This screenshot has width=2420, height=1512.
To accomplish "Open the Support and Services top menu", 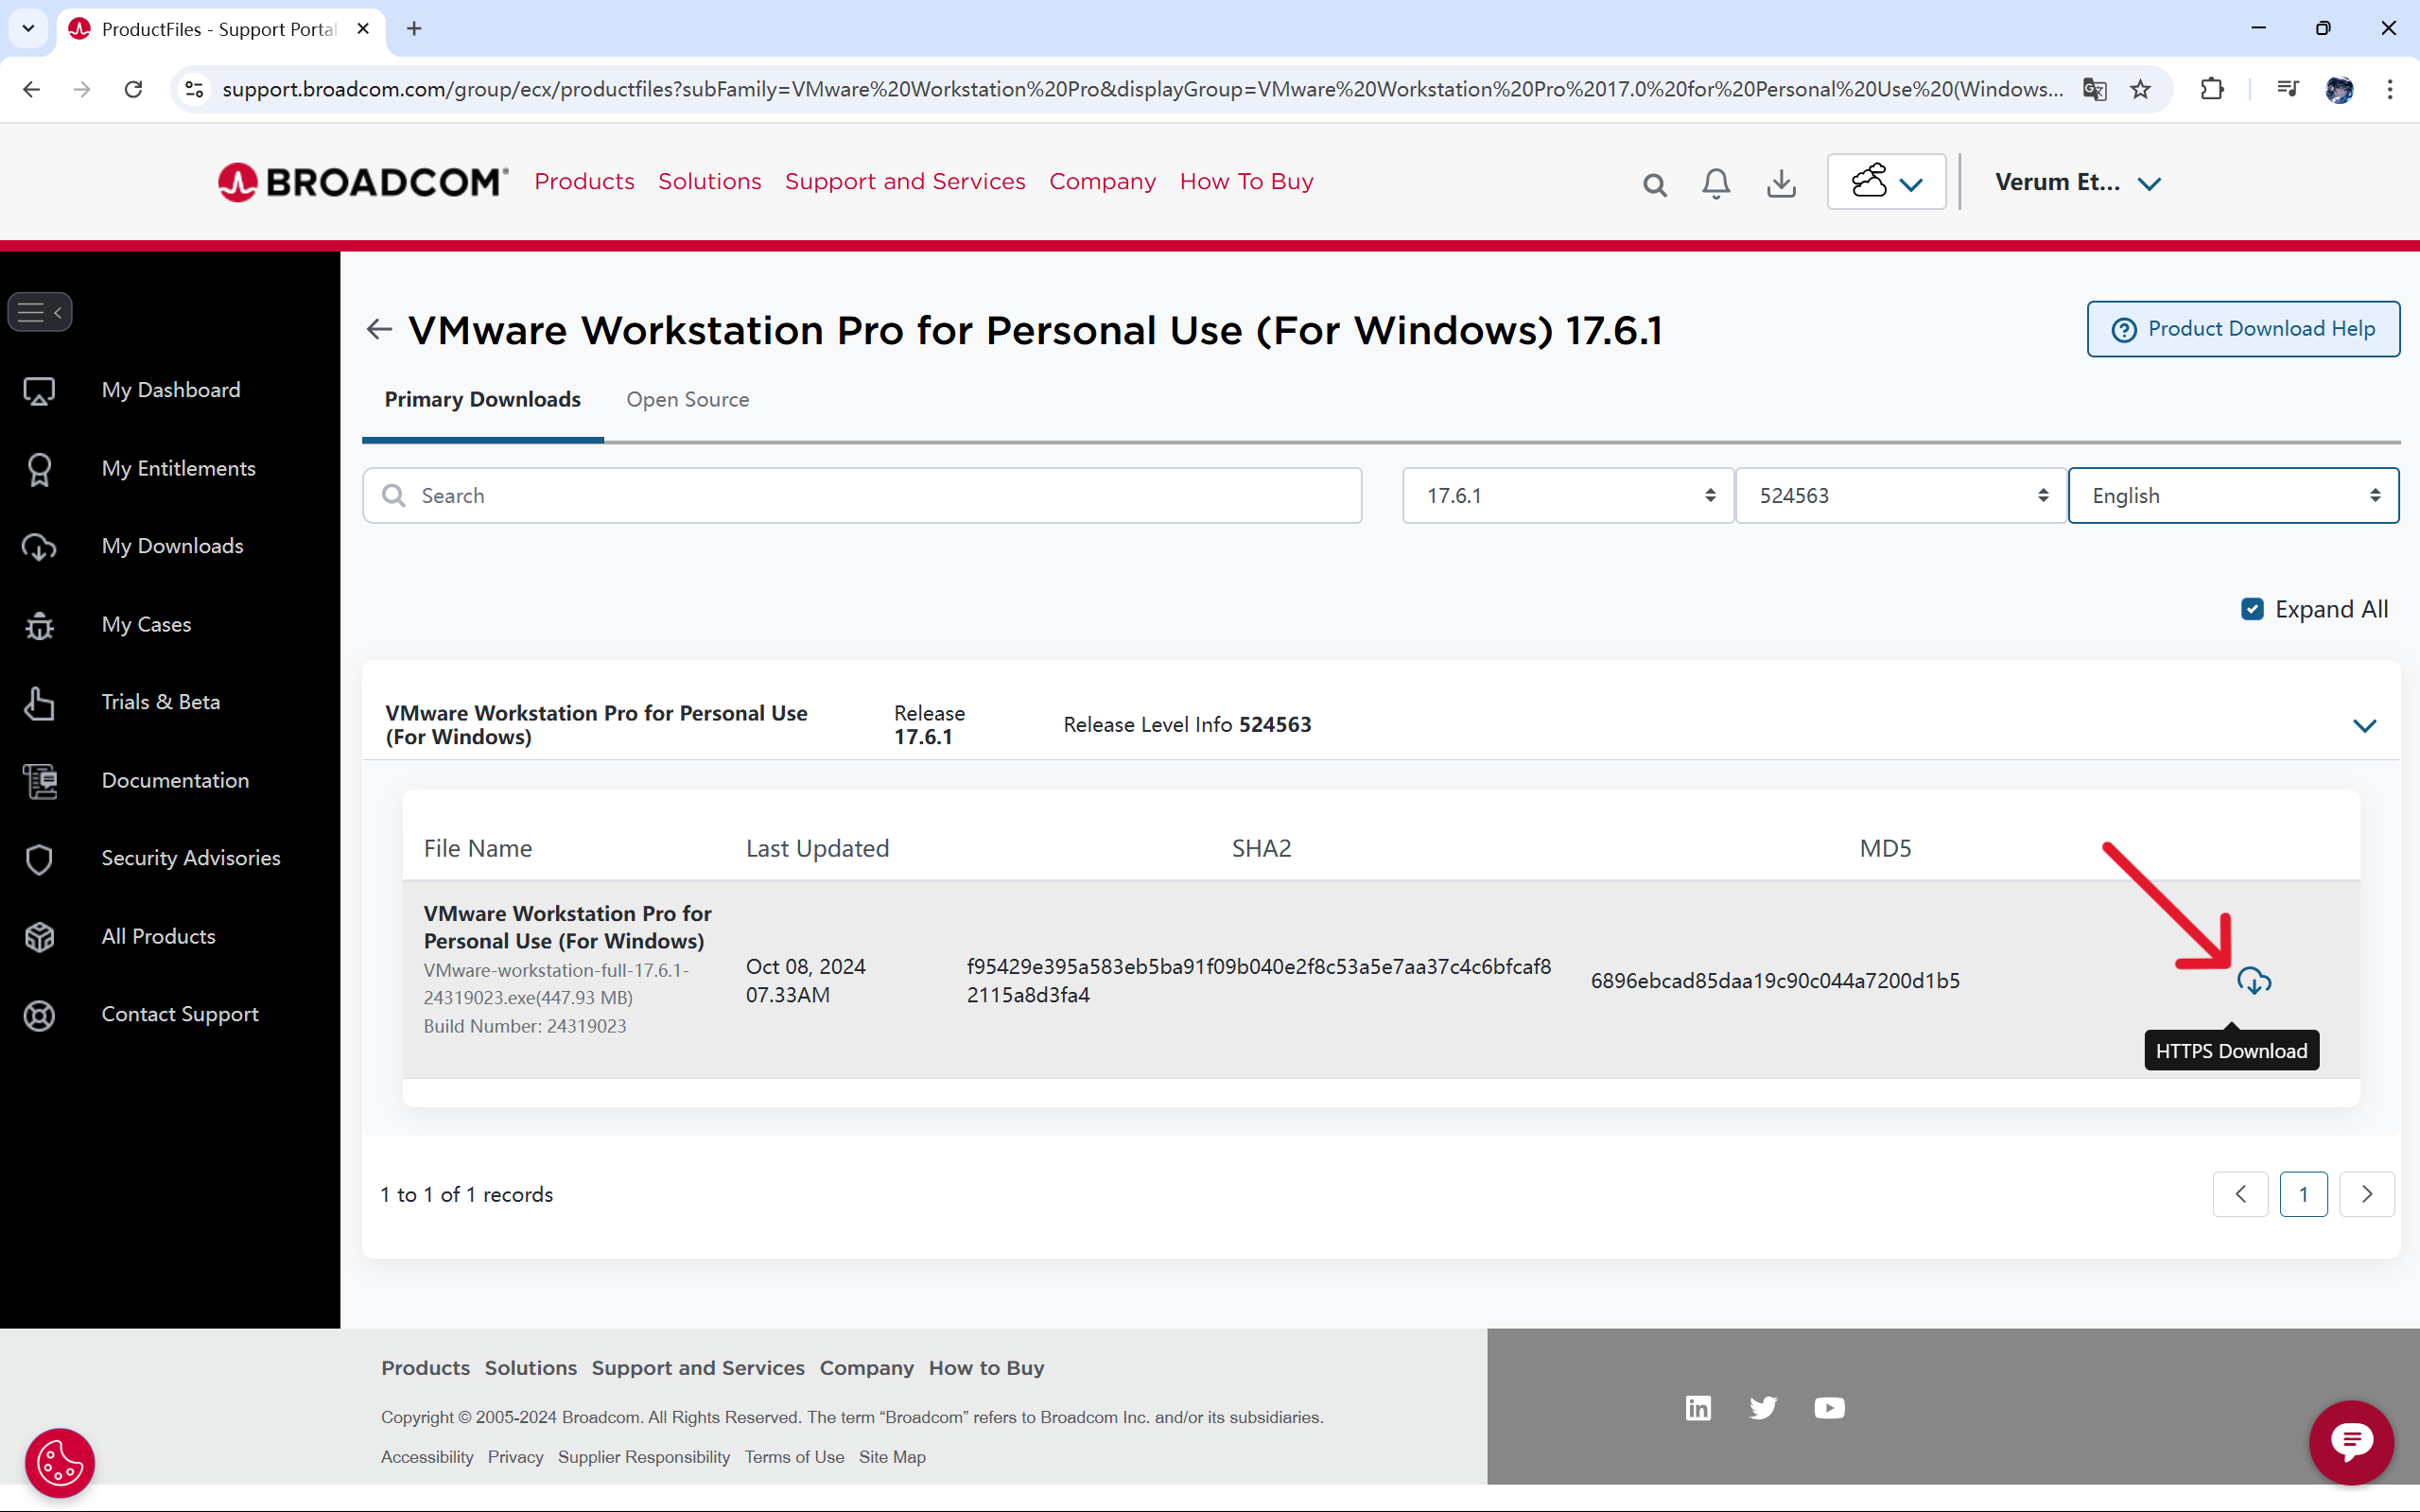I will (904, 181).
